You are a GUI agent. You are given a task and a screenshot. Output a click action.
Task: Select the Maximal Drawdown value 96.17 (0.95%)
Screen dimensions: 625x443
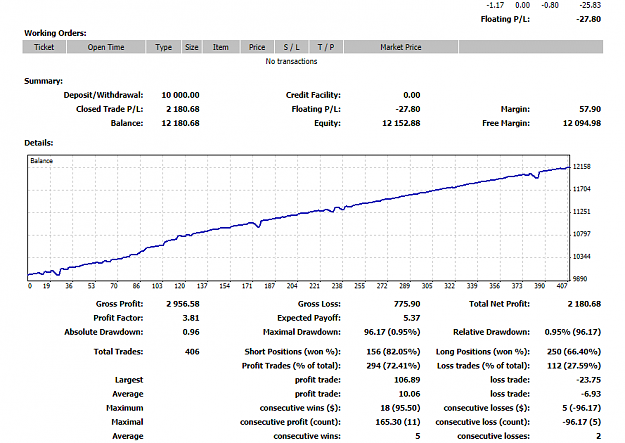click(x=392, y=332)
